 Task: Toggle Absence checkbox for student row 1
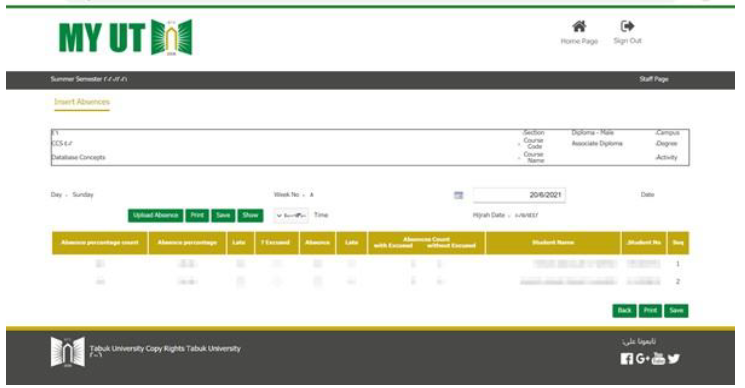click(317, 264)
